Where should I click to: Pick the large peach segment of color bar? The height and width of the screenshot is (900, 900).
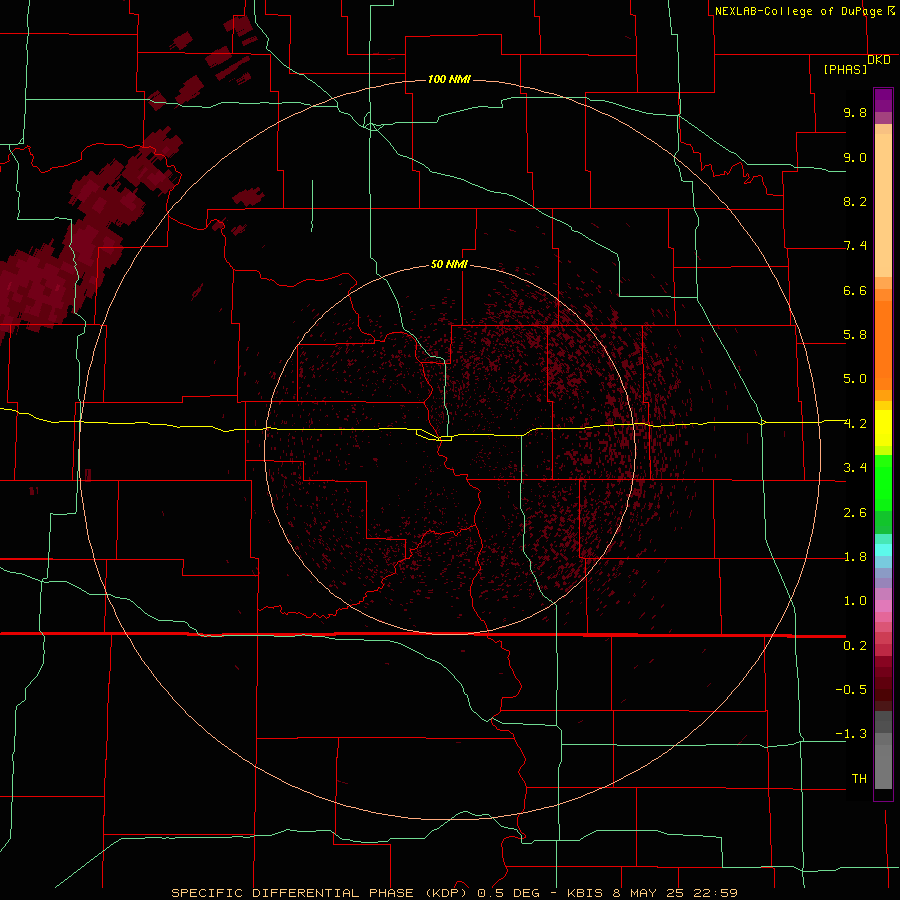[883, 205]
